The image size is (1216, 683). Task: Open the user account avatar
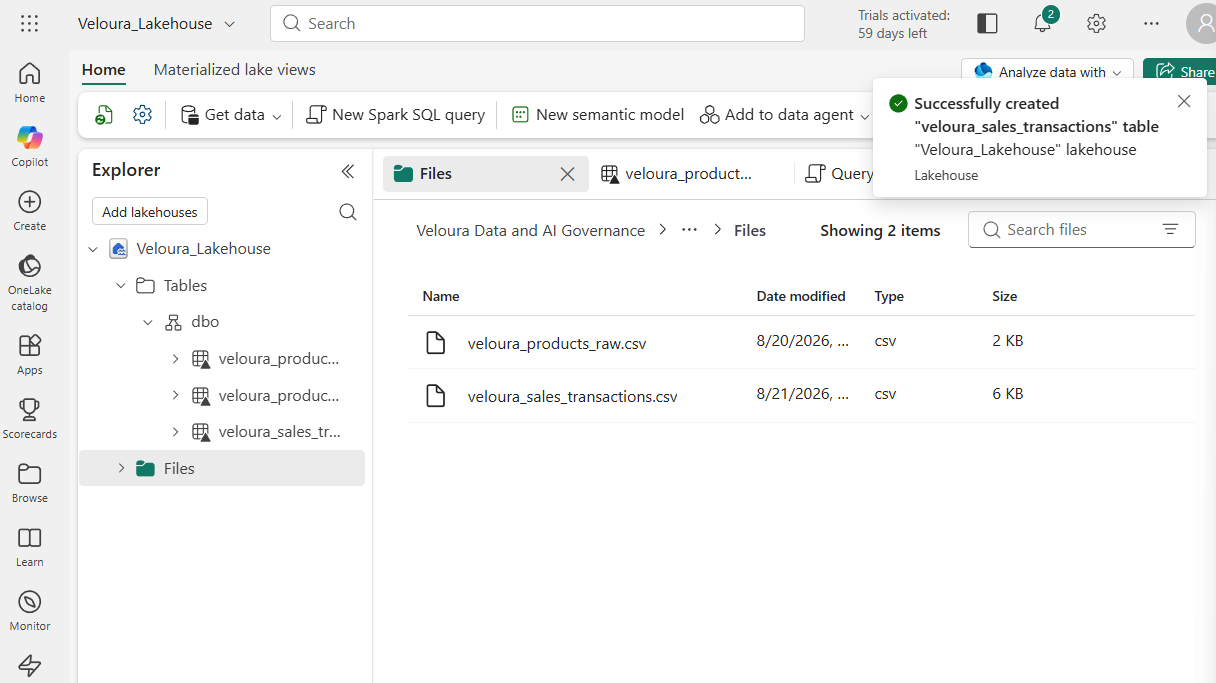point(1202,23)
